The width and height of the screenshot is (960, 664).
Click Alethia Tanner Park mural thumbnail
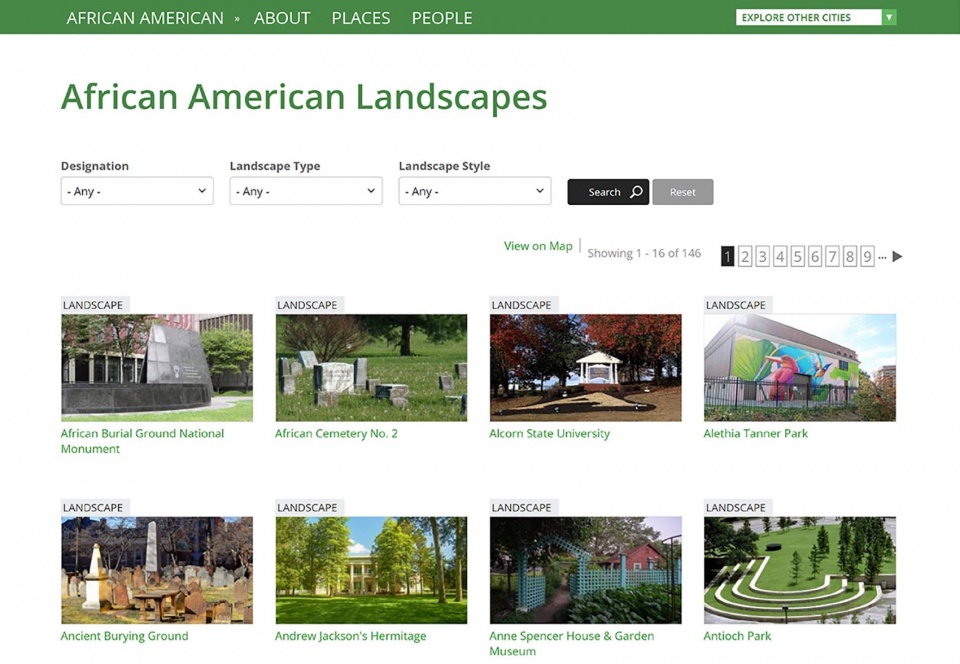coord(800,368)
